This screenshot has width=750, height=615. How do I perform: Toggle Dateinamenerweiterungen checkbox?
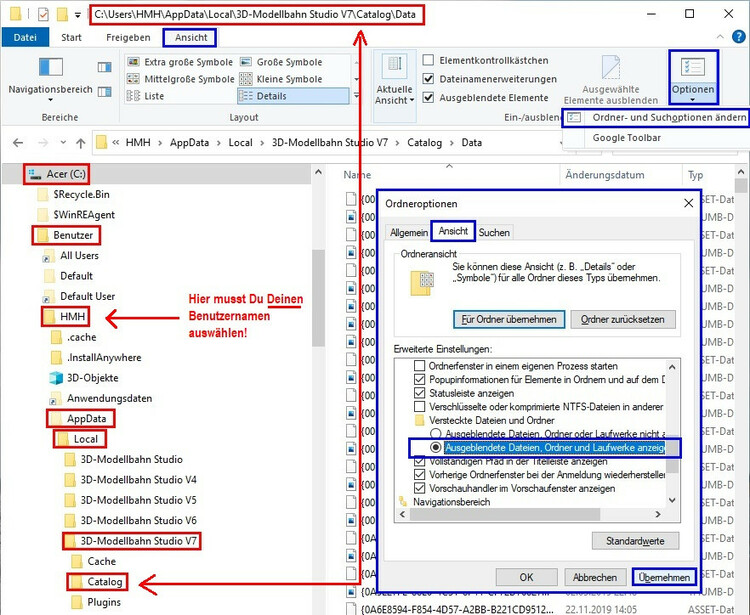coord(429,79)
